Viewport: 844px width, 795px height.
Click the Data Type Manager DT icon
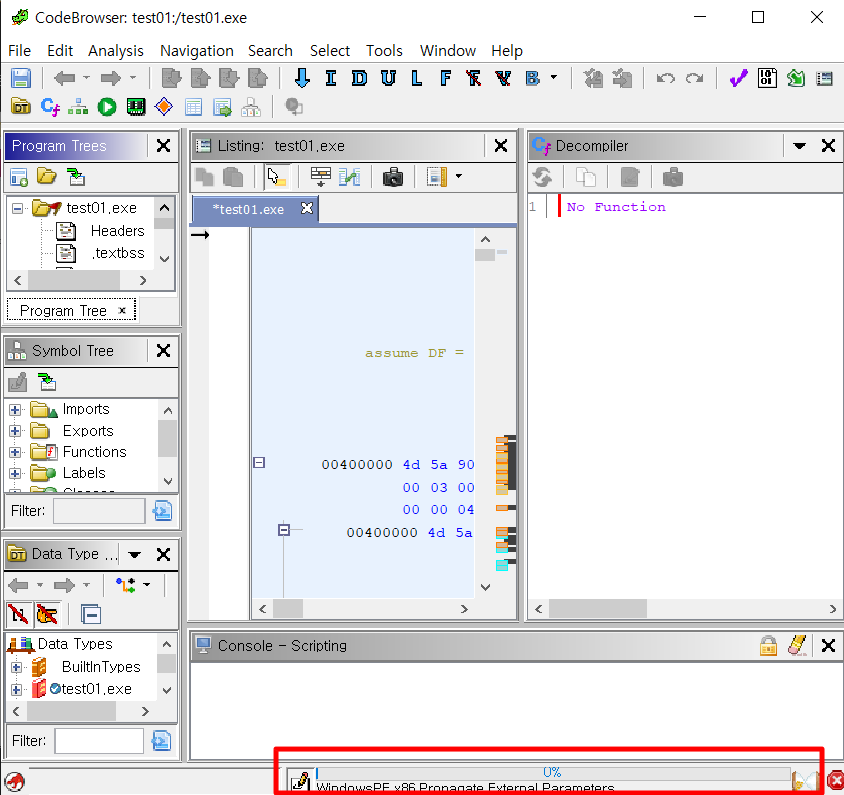click(19, 107)
